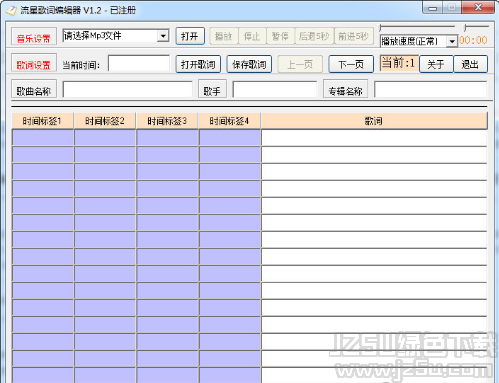The image size is (499, 383).
Task: Open the 歌词设置 lyric settings button
Action: [x=34, y=63]
